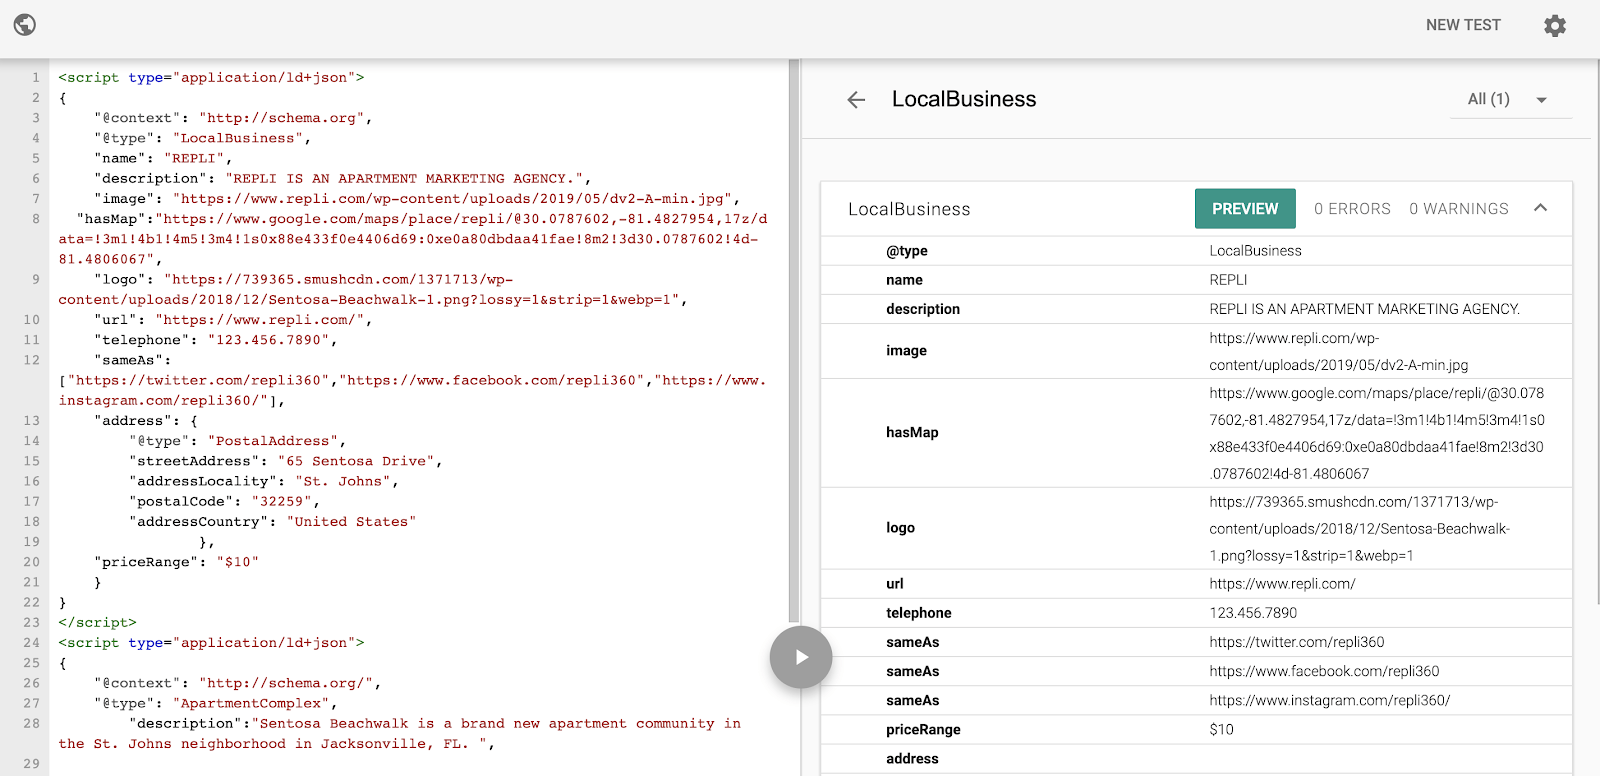Open settings with the gear icon

pos(1554,26)
